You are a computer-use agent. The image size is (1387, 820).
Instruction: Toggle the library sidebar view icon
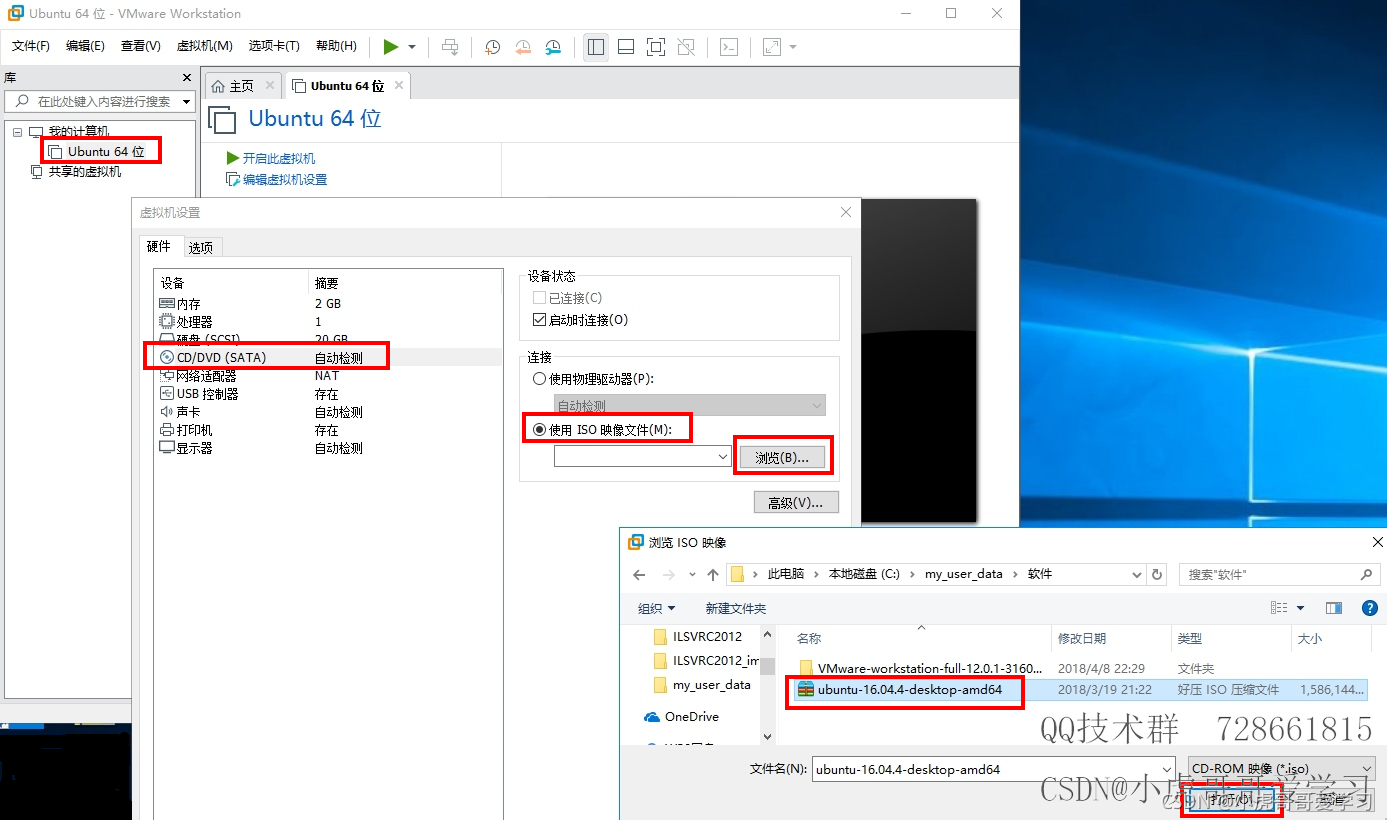(x=596, y=46)
